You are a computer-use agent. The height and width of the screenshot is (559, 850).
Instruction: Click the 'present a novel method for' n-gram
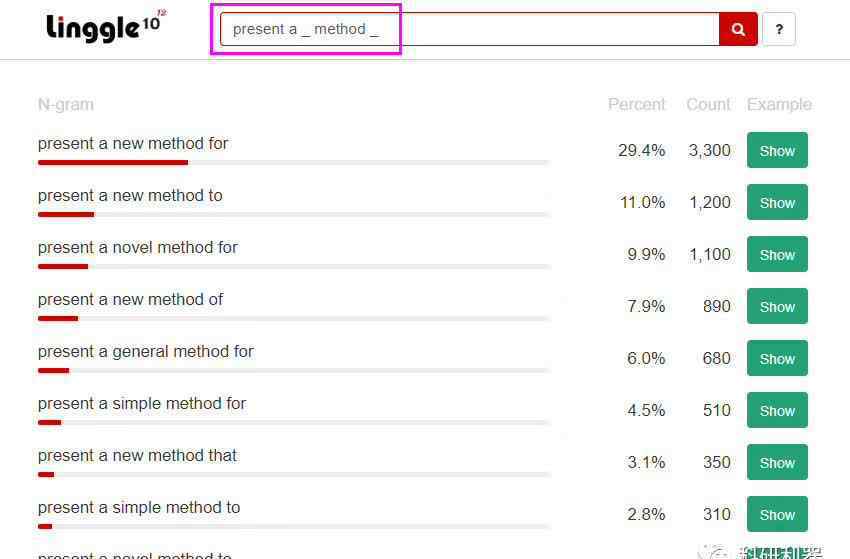point(138,248)
